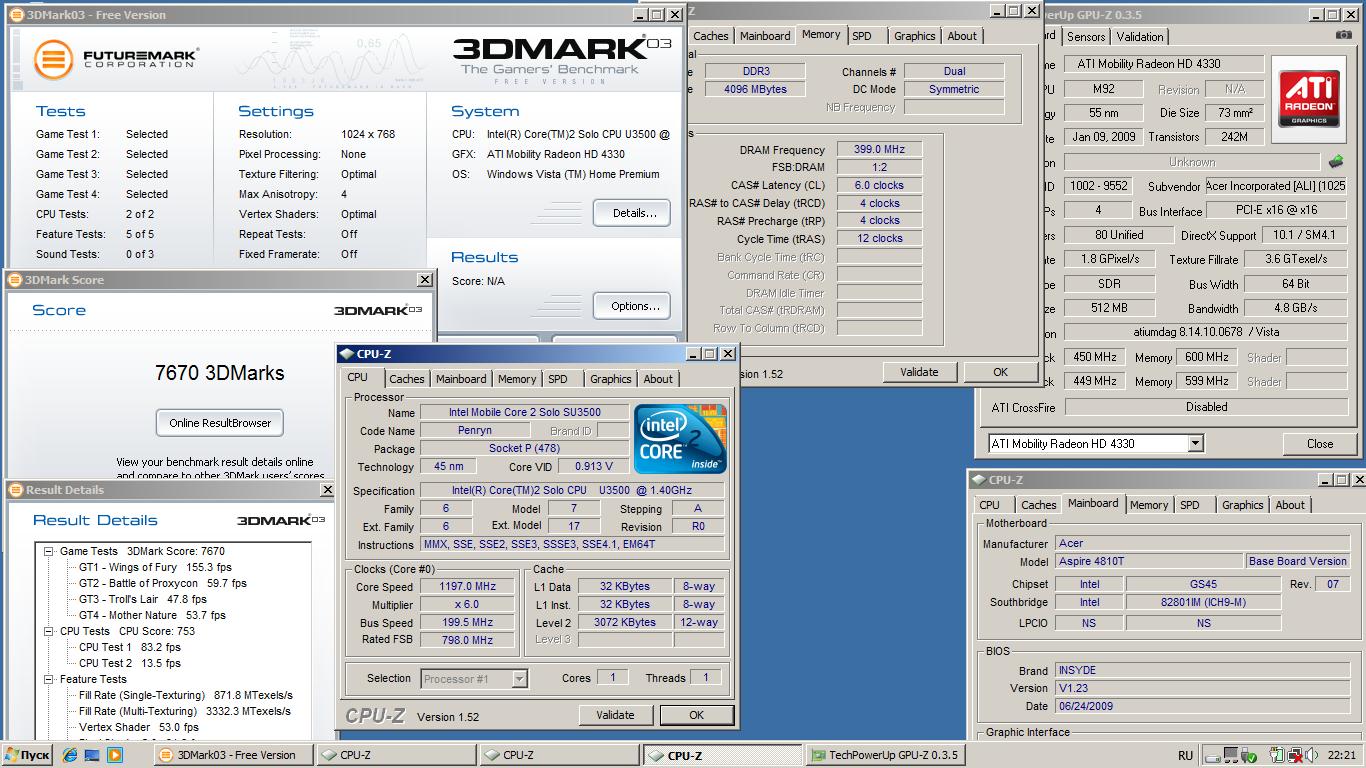1366x768 pixels.
Task: Switch to 3DMark03 - Free Version taskbar button
Action: (x=233, y=755)
